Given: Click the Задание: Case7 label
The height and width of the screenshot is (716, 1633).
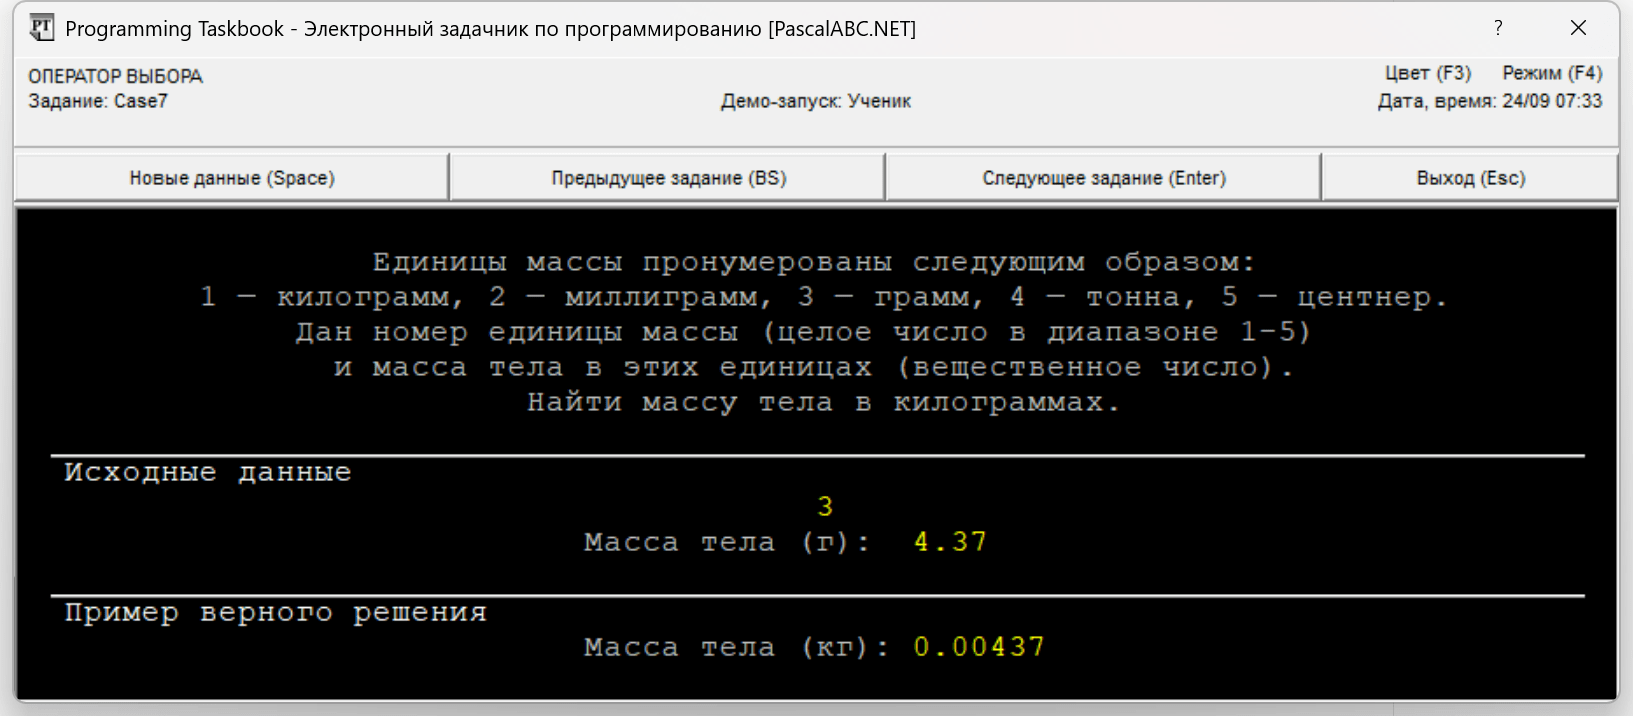Looking at the screenshot, I should [98, 101].
